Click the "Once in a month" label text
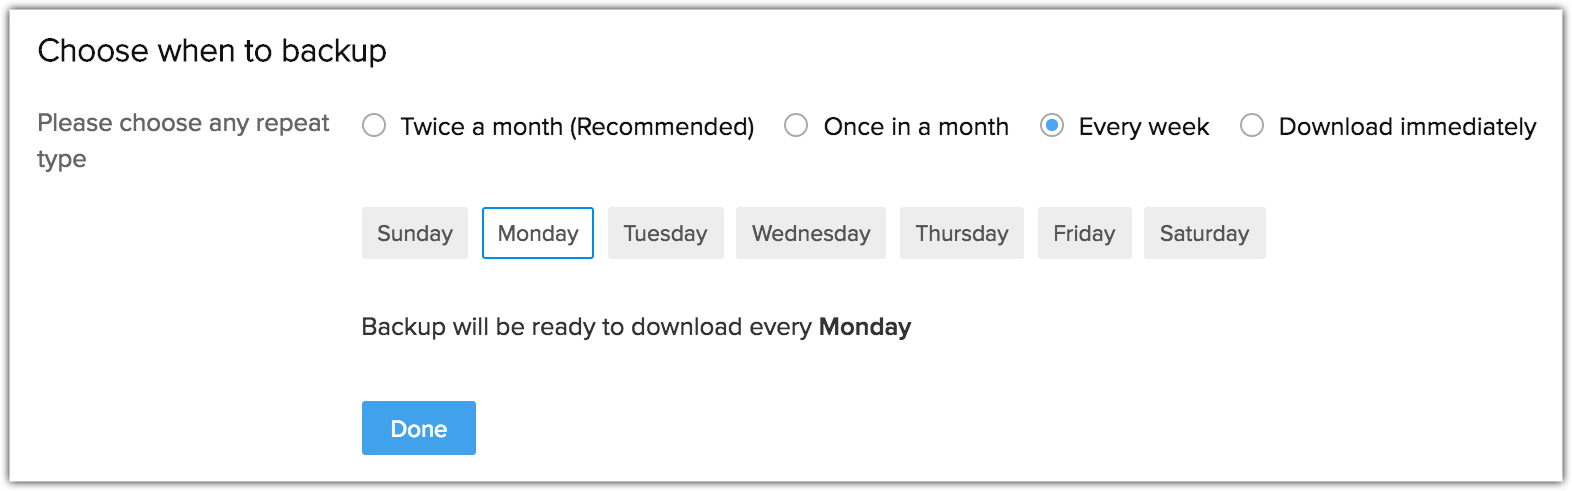 coord(916,127)
